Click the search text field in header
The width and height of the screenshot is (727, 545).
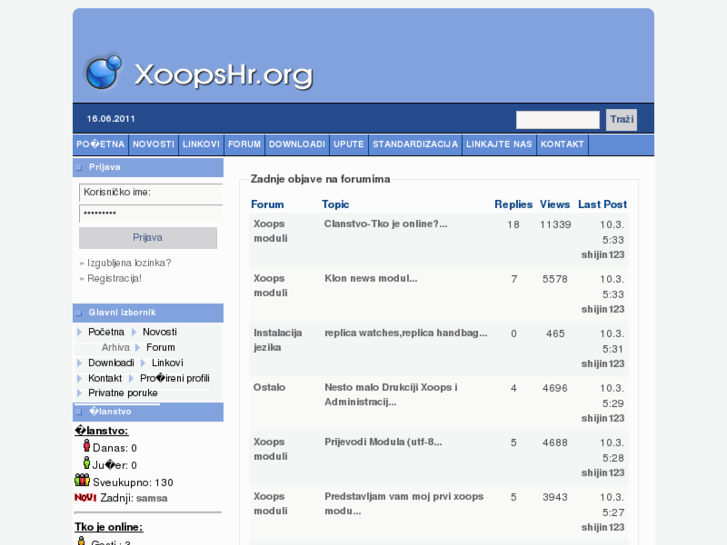coord(558,120)
